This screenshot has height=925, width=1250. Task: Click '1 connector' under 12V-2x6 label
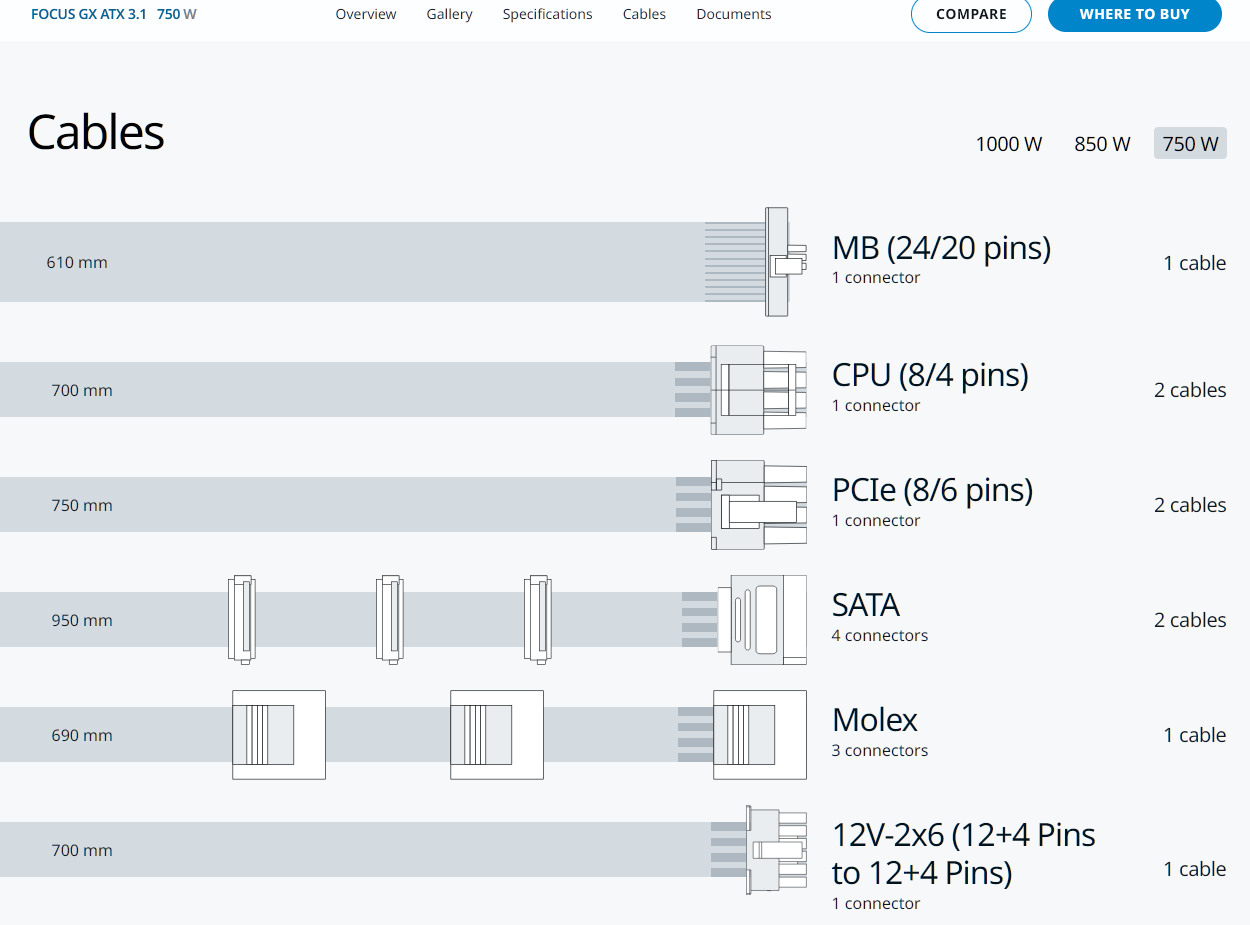876,903
